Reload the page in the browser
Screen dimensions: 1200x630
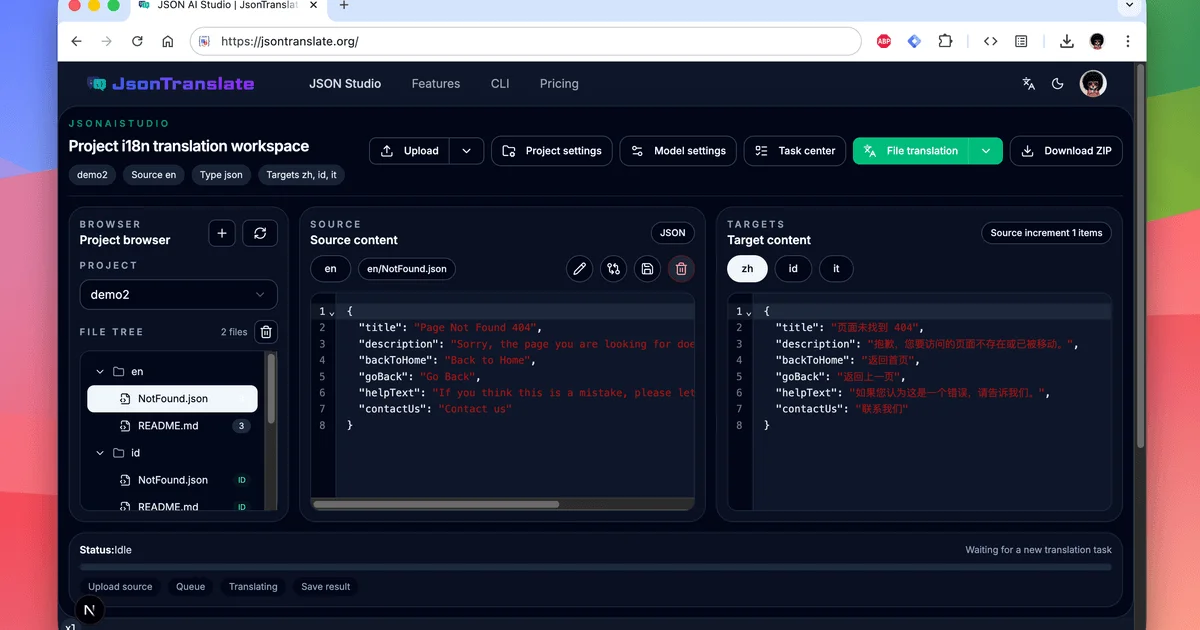(x=137, y=41)
